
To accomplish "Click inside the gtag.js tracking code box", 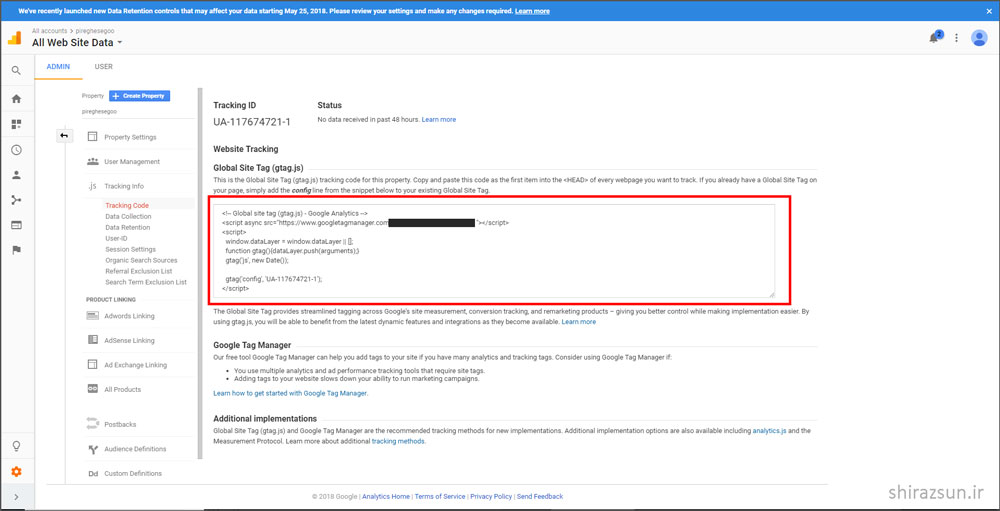I will [492, 251].
